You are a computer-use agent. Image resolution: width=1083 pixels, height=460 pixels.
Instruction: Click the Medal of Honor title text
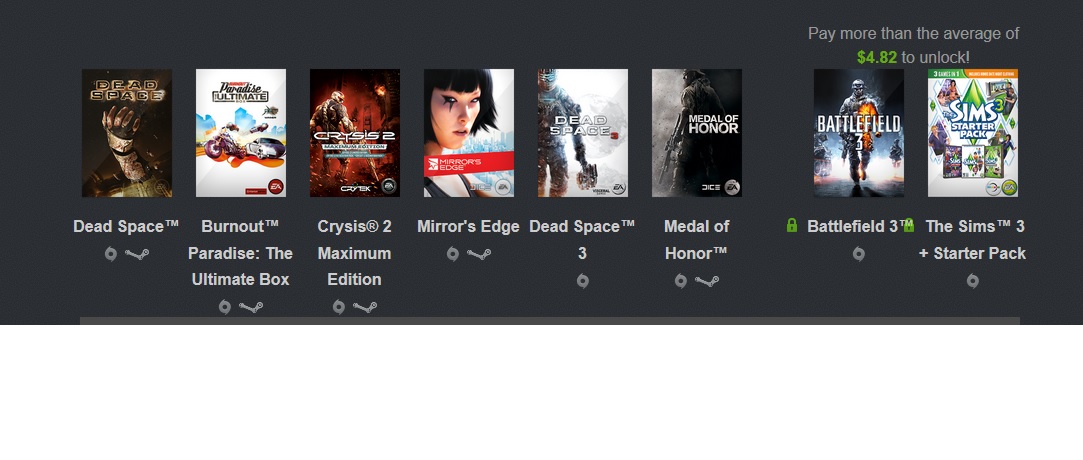(x=696, y=240)
